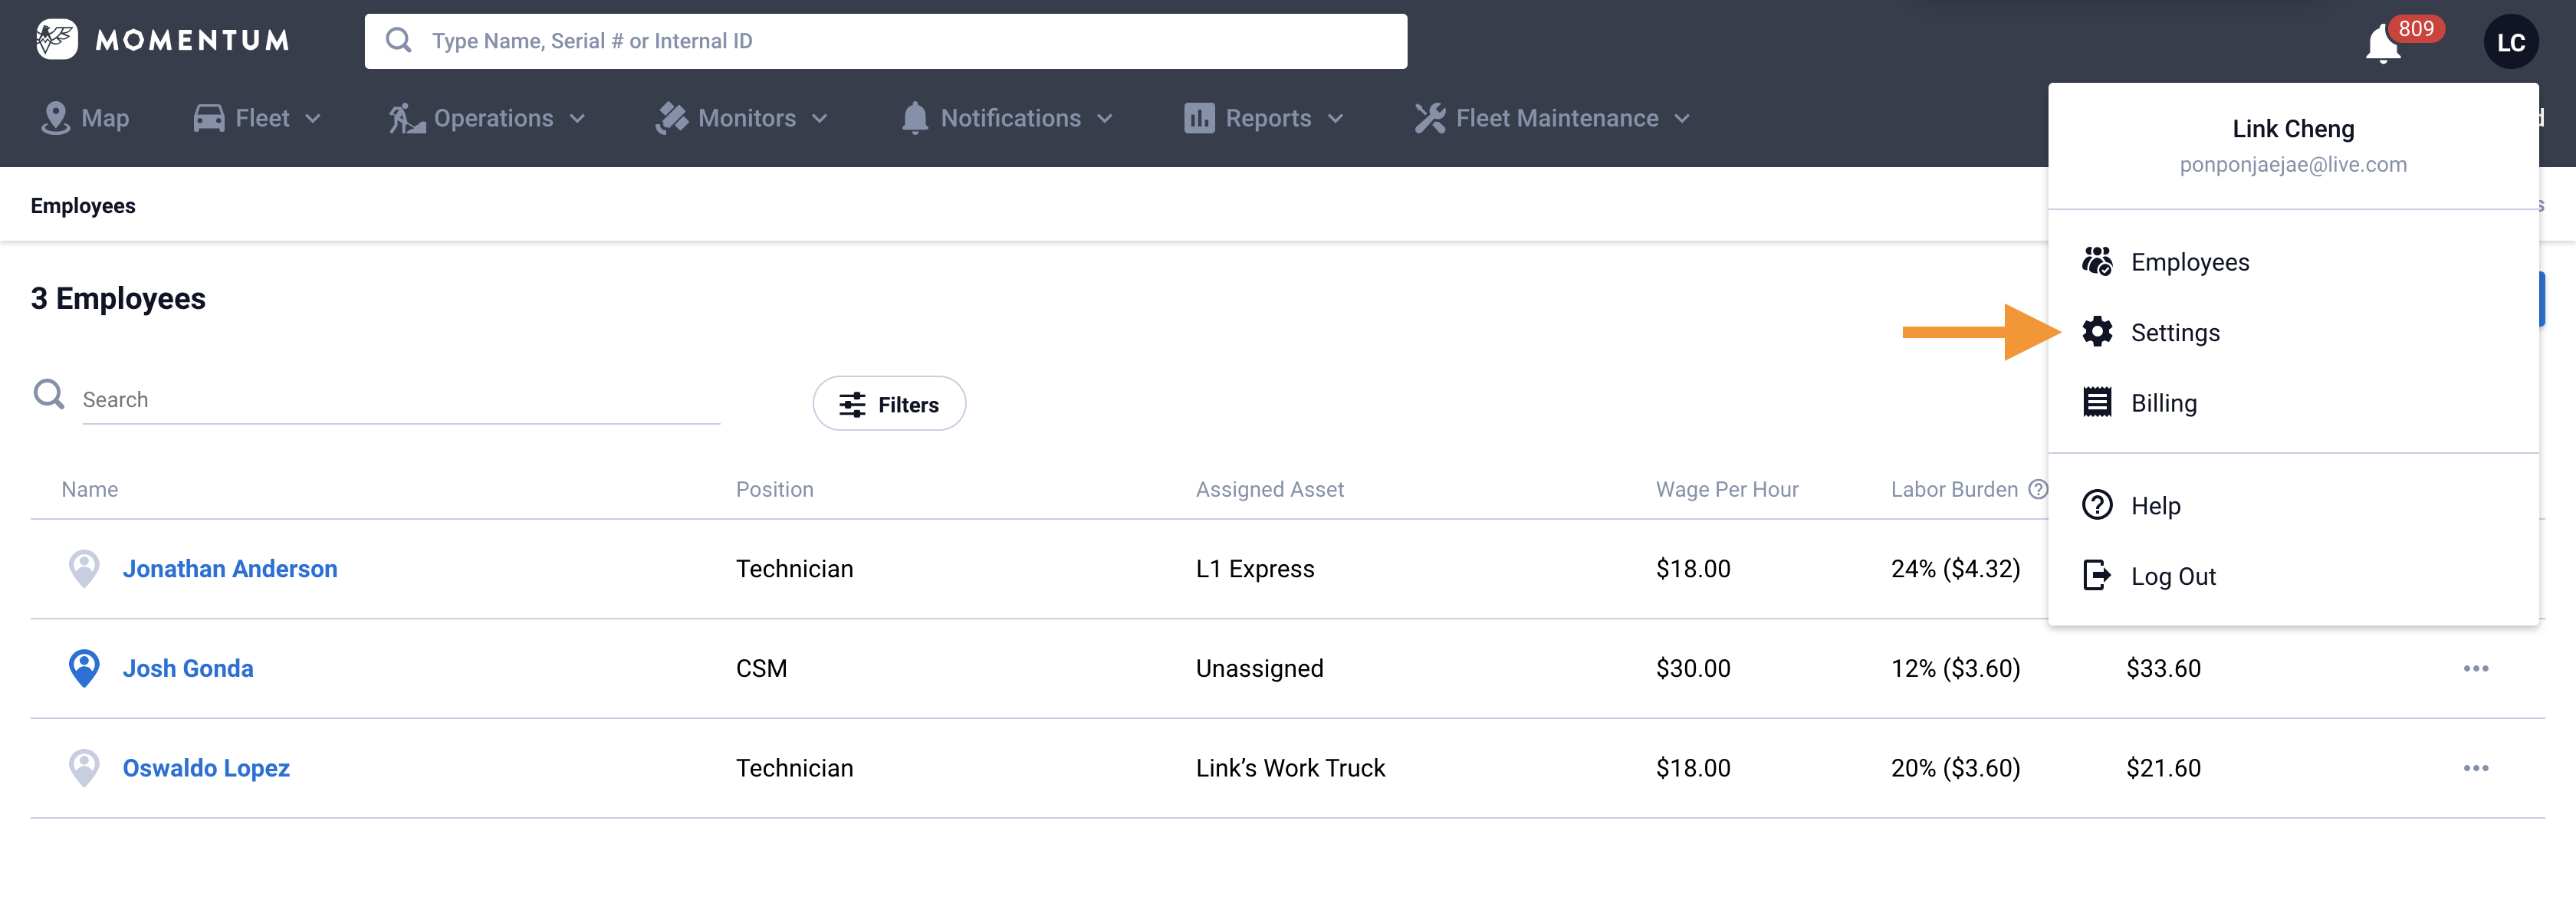
Task: Open Josh Gonda's employee profile
Action: pos(188,668)
